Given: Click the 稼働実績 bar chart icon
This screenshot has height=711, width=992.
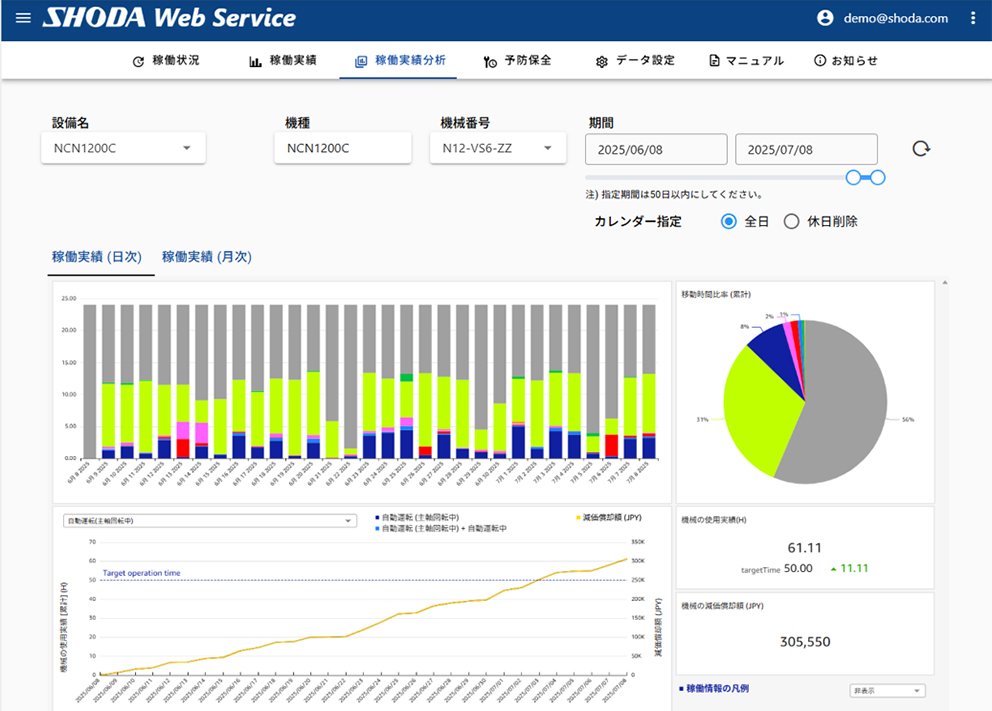Looking at the screenshot, I should pos(255,61).
